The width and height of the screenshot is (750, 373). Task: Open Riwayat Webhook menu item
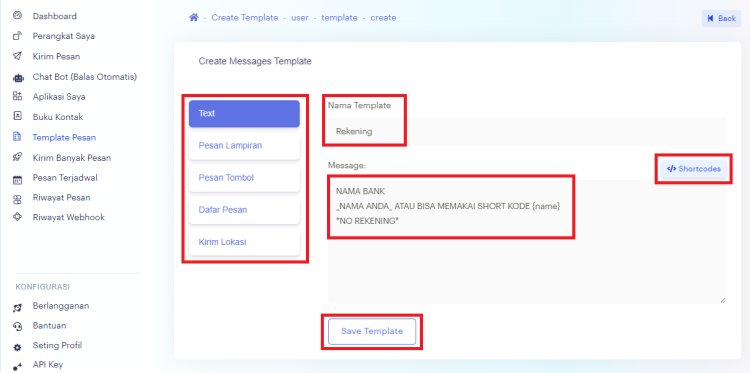pos(68,217)
